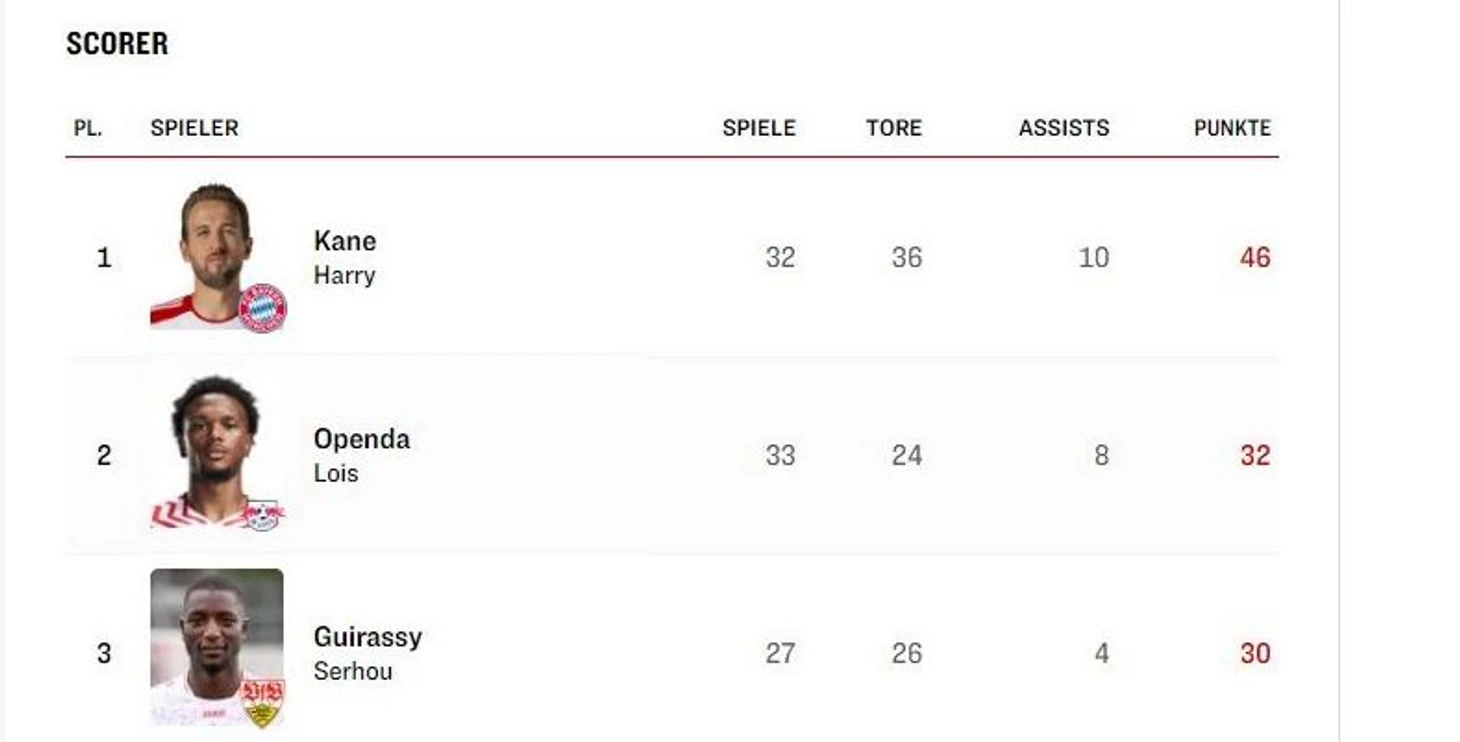
Task: Select Openda's 32 points value
Action: [1254, 456]
